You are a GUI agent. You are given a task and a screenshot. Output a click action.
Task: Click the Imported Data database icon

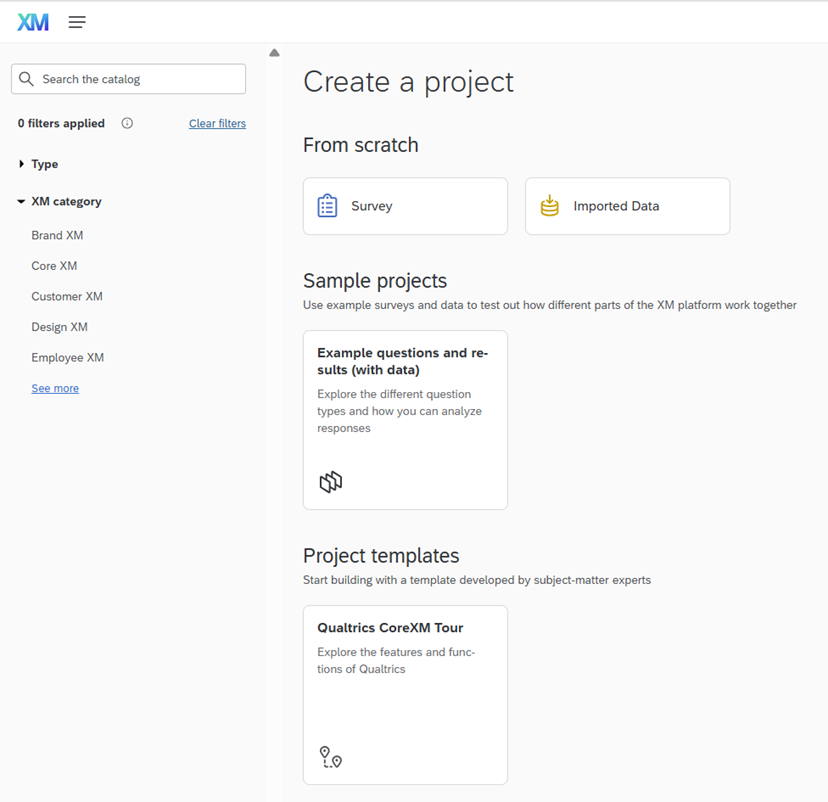[x=549, y=206]
